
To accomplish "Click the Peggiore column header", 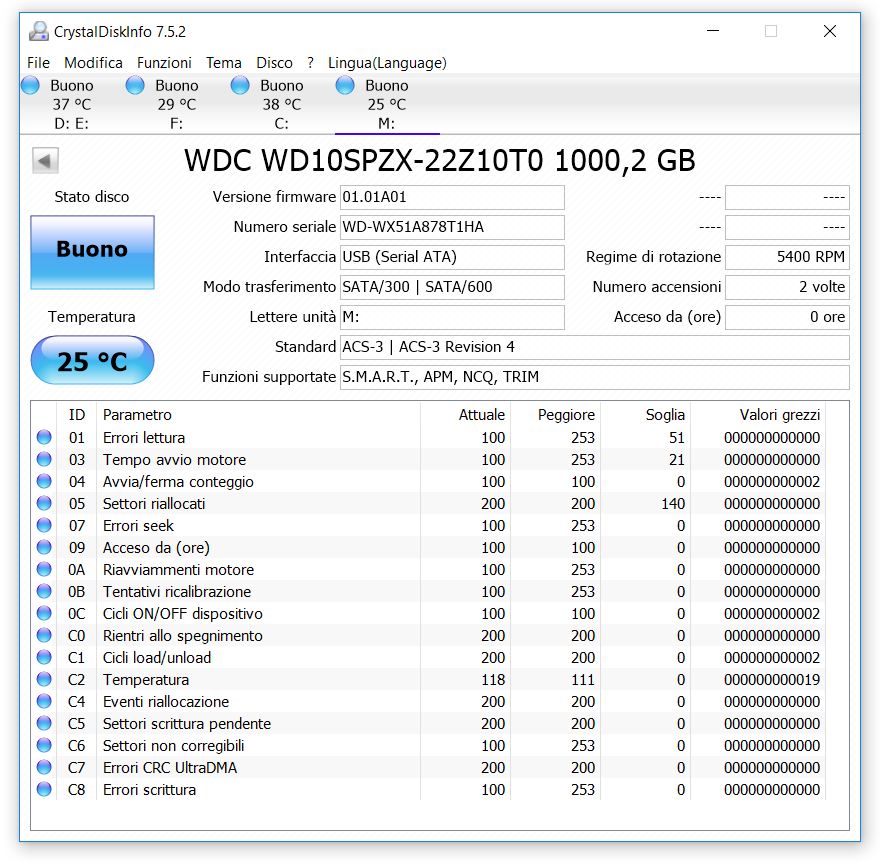I will point(556,415).
